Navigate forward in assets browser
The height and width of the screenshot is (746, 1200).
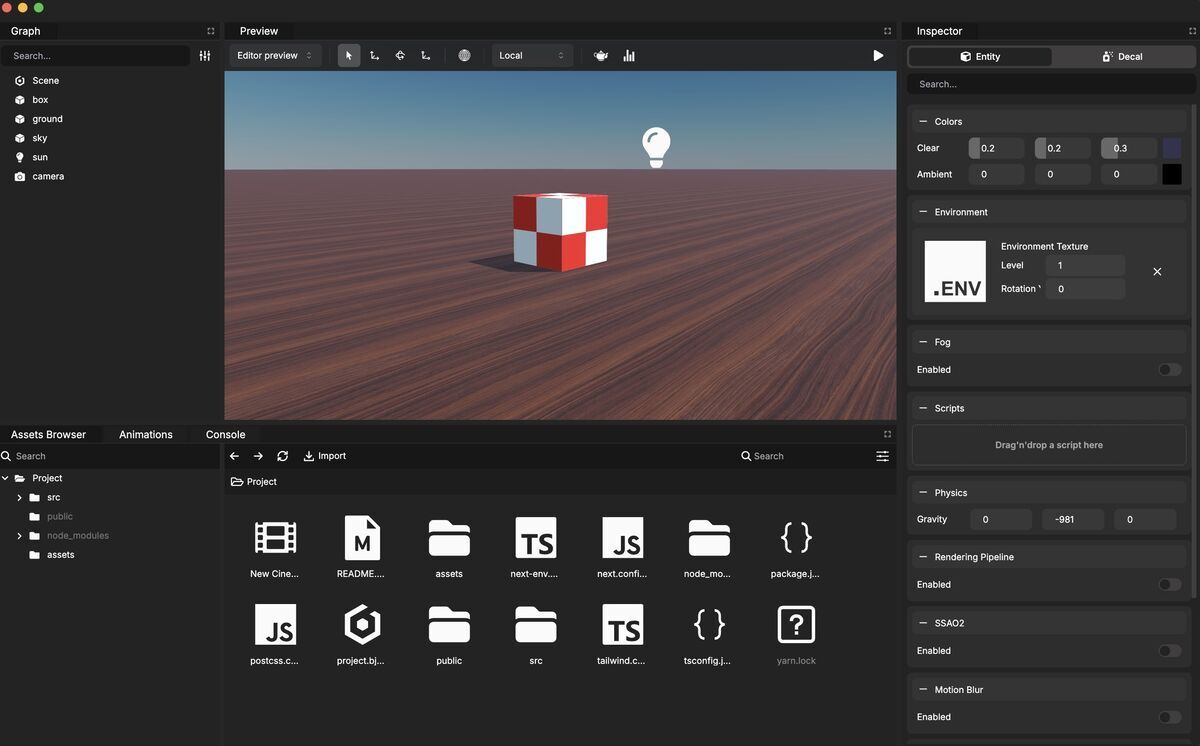pos(258,456)
